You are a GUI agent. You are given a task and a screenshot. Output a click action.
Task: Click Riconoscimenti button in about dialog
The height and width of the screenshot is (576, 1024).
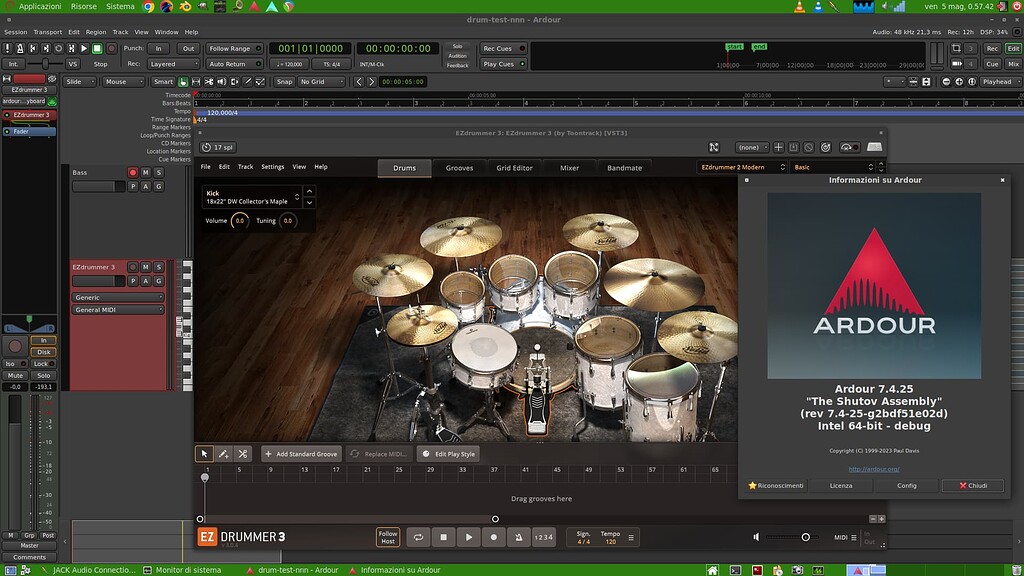(x=776, y=485)
